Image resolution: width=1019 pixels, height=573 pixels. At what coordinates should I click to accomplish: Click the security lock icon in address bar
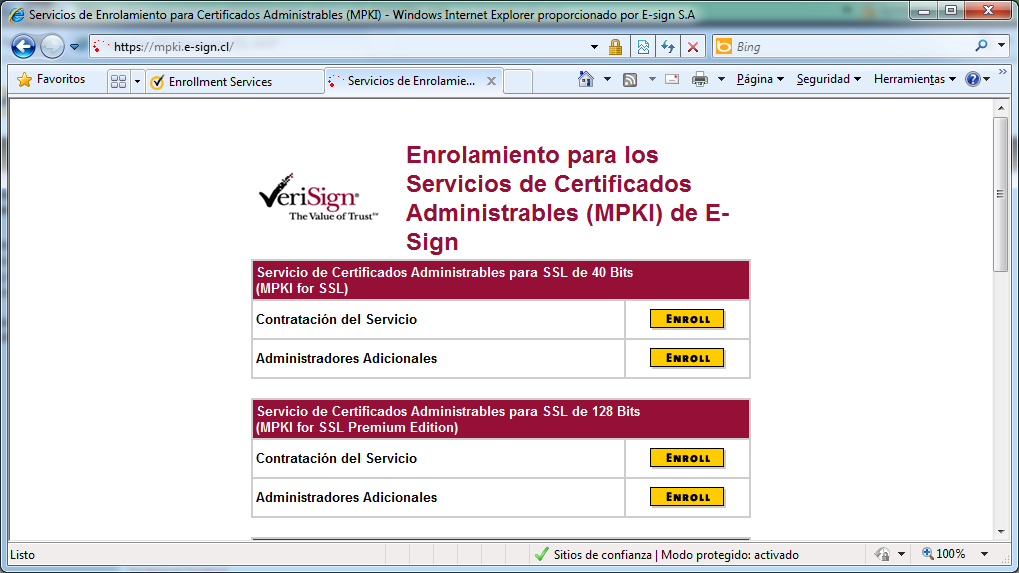click(616, 47)
